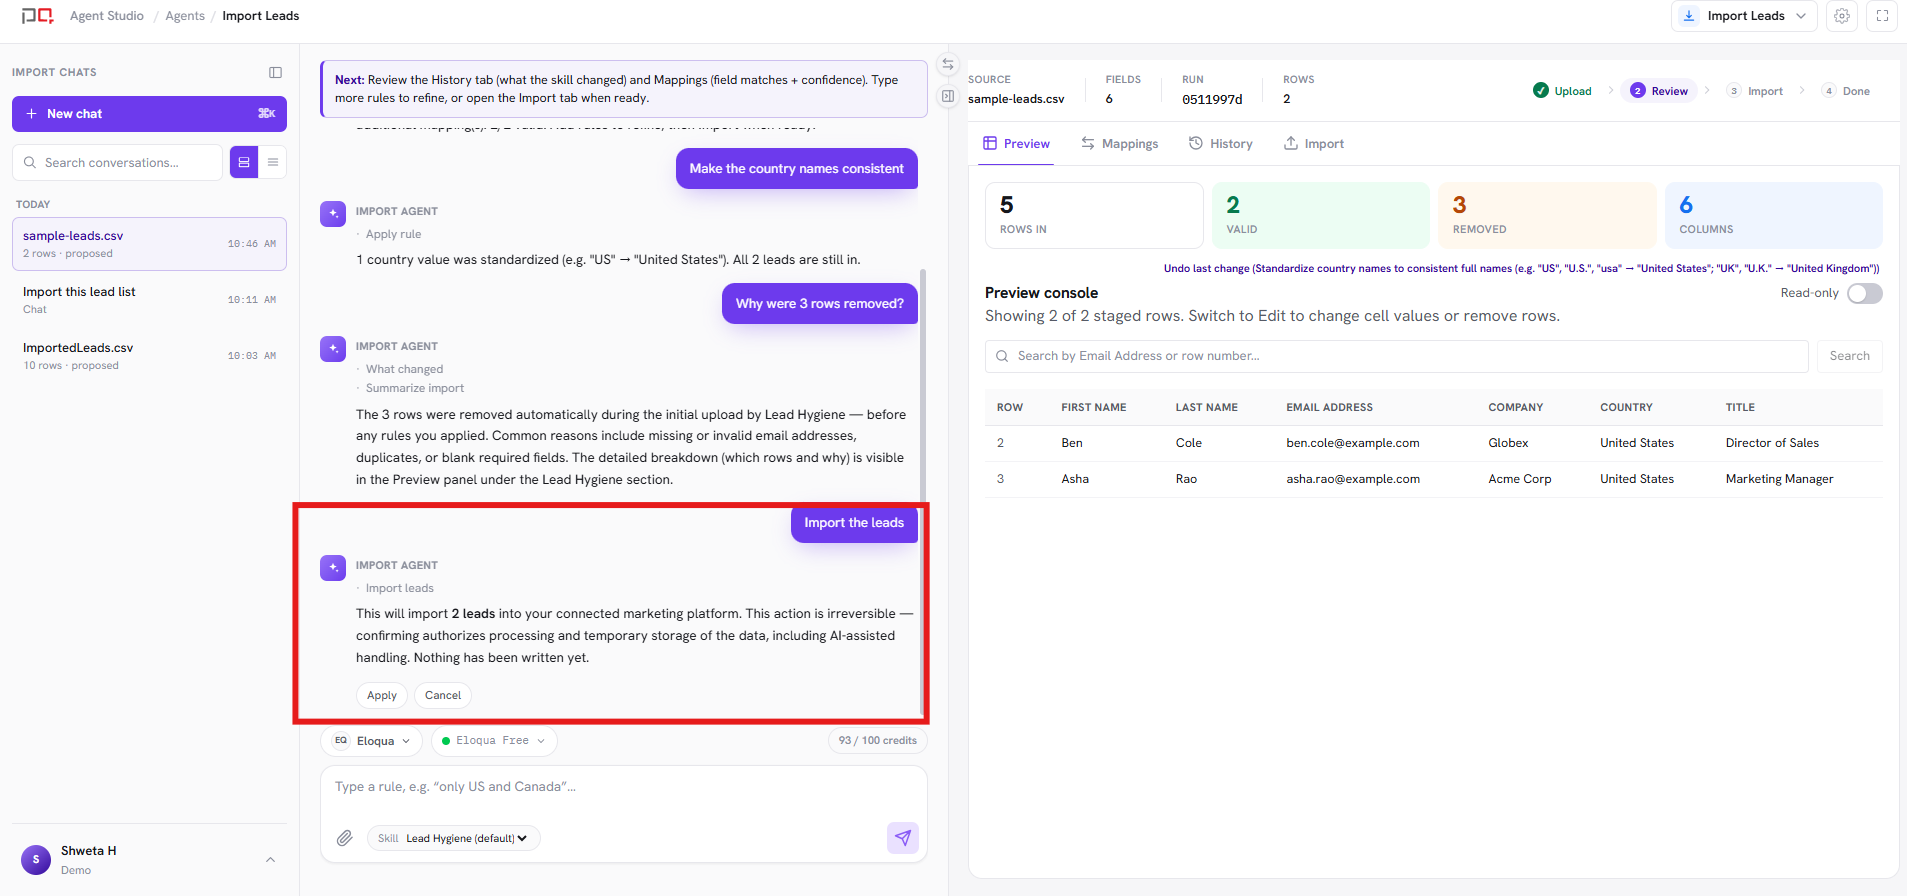Cancel the lead import
The width and height of the screenshot is (1907, 896).
443,695
